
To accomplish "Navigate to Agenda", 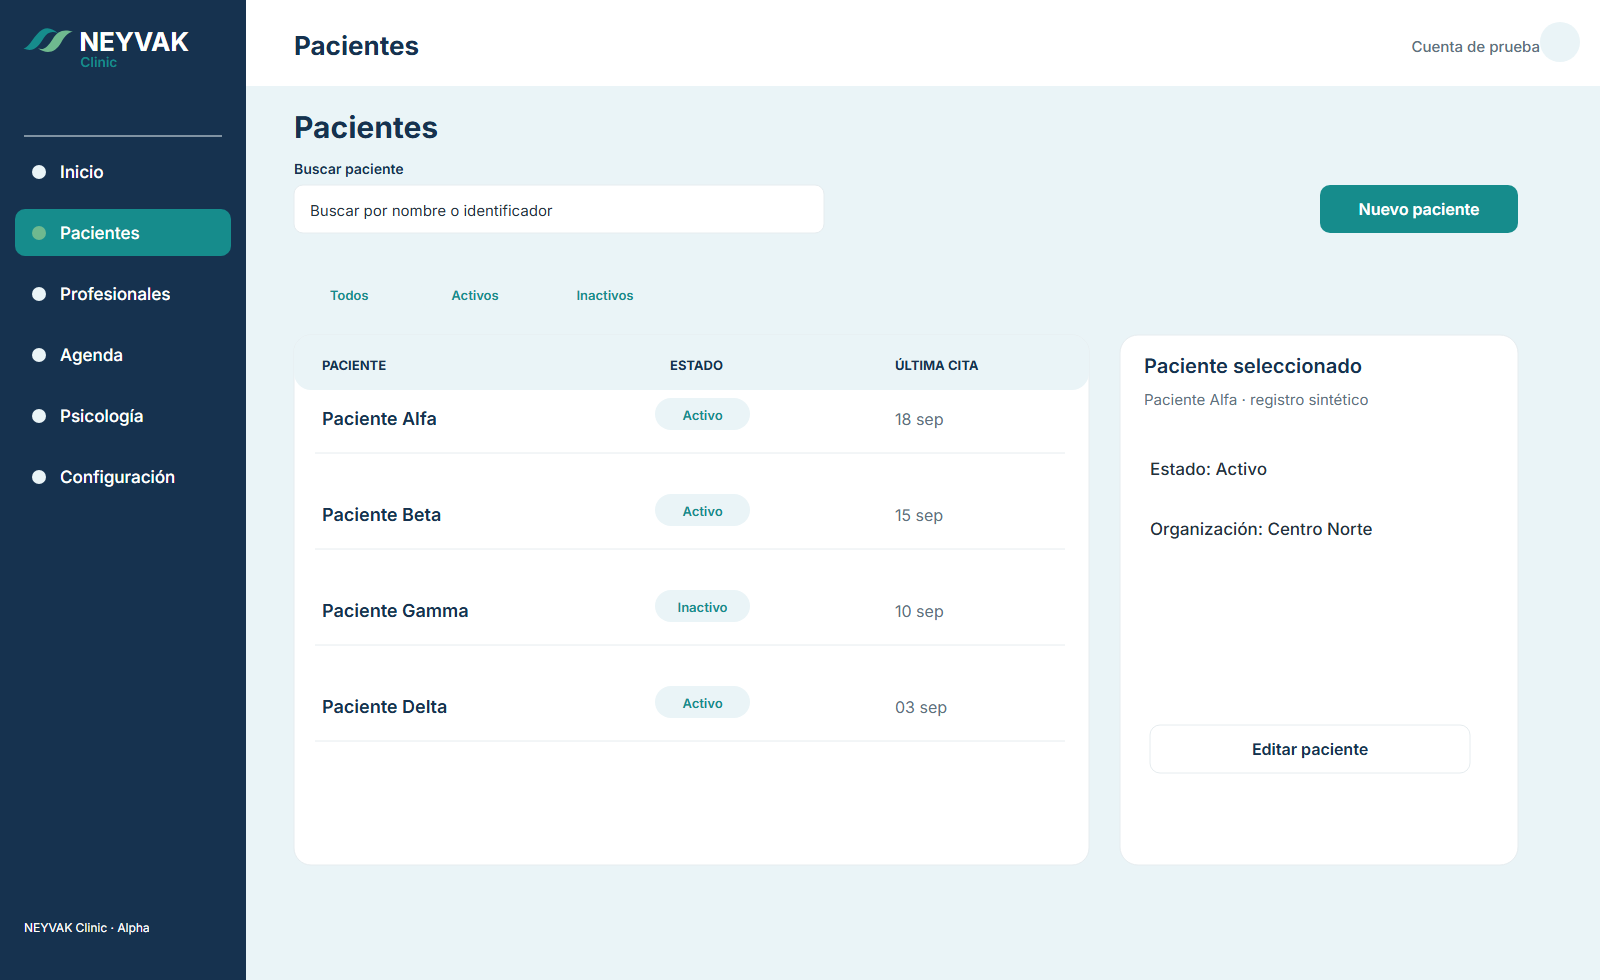I will pyautogui.click(x=123, y=355).
